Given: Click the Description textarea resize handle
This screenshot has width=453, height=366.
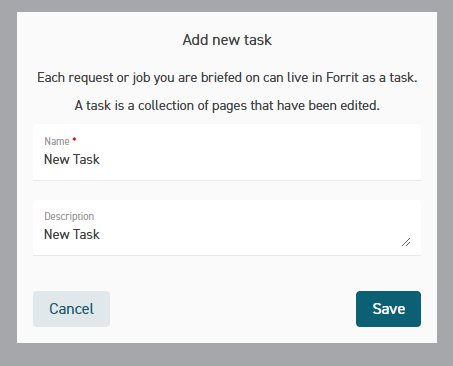Looking at the screenshot, I should [406, 242].
